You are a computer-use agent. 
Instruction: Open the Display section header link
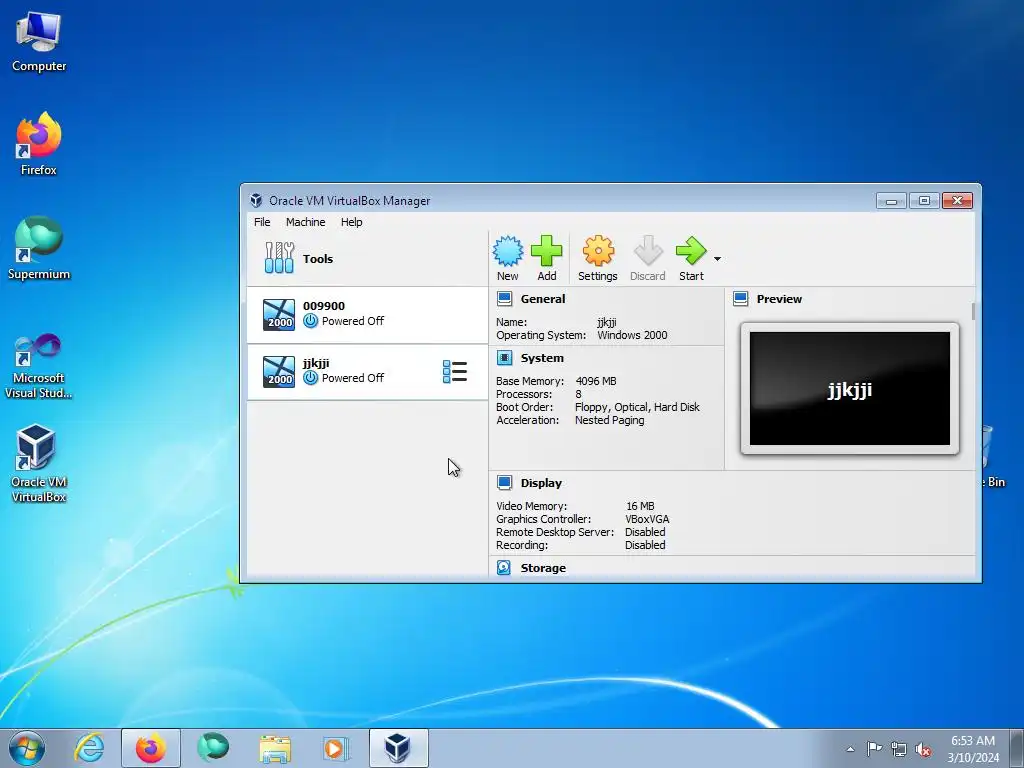pos(541,483)
